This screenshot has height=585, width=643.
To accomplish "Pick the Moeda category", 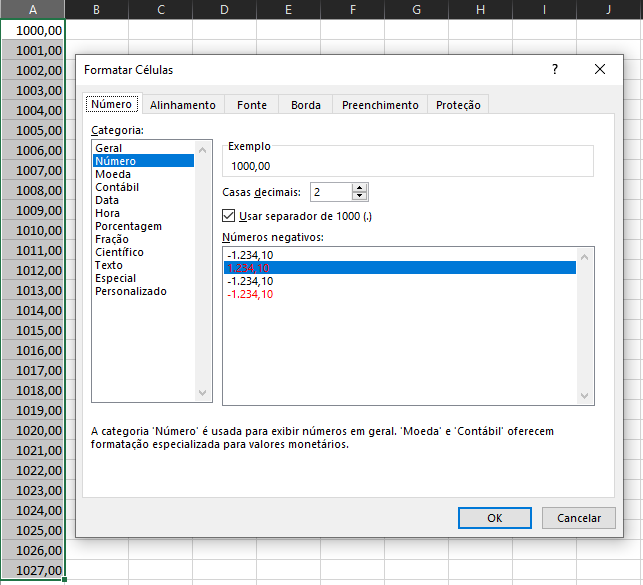I will tap(144, 174).
